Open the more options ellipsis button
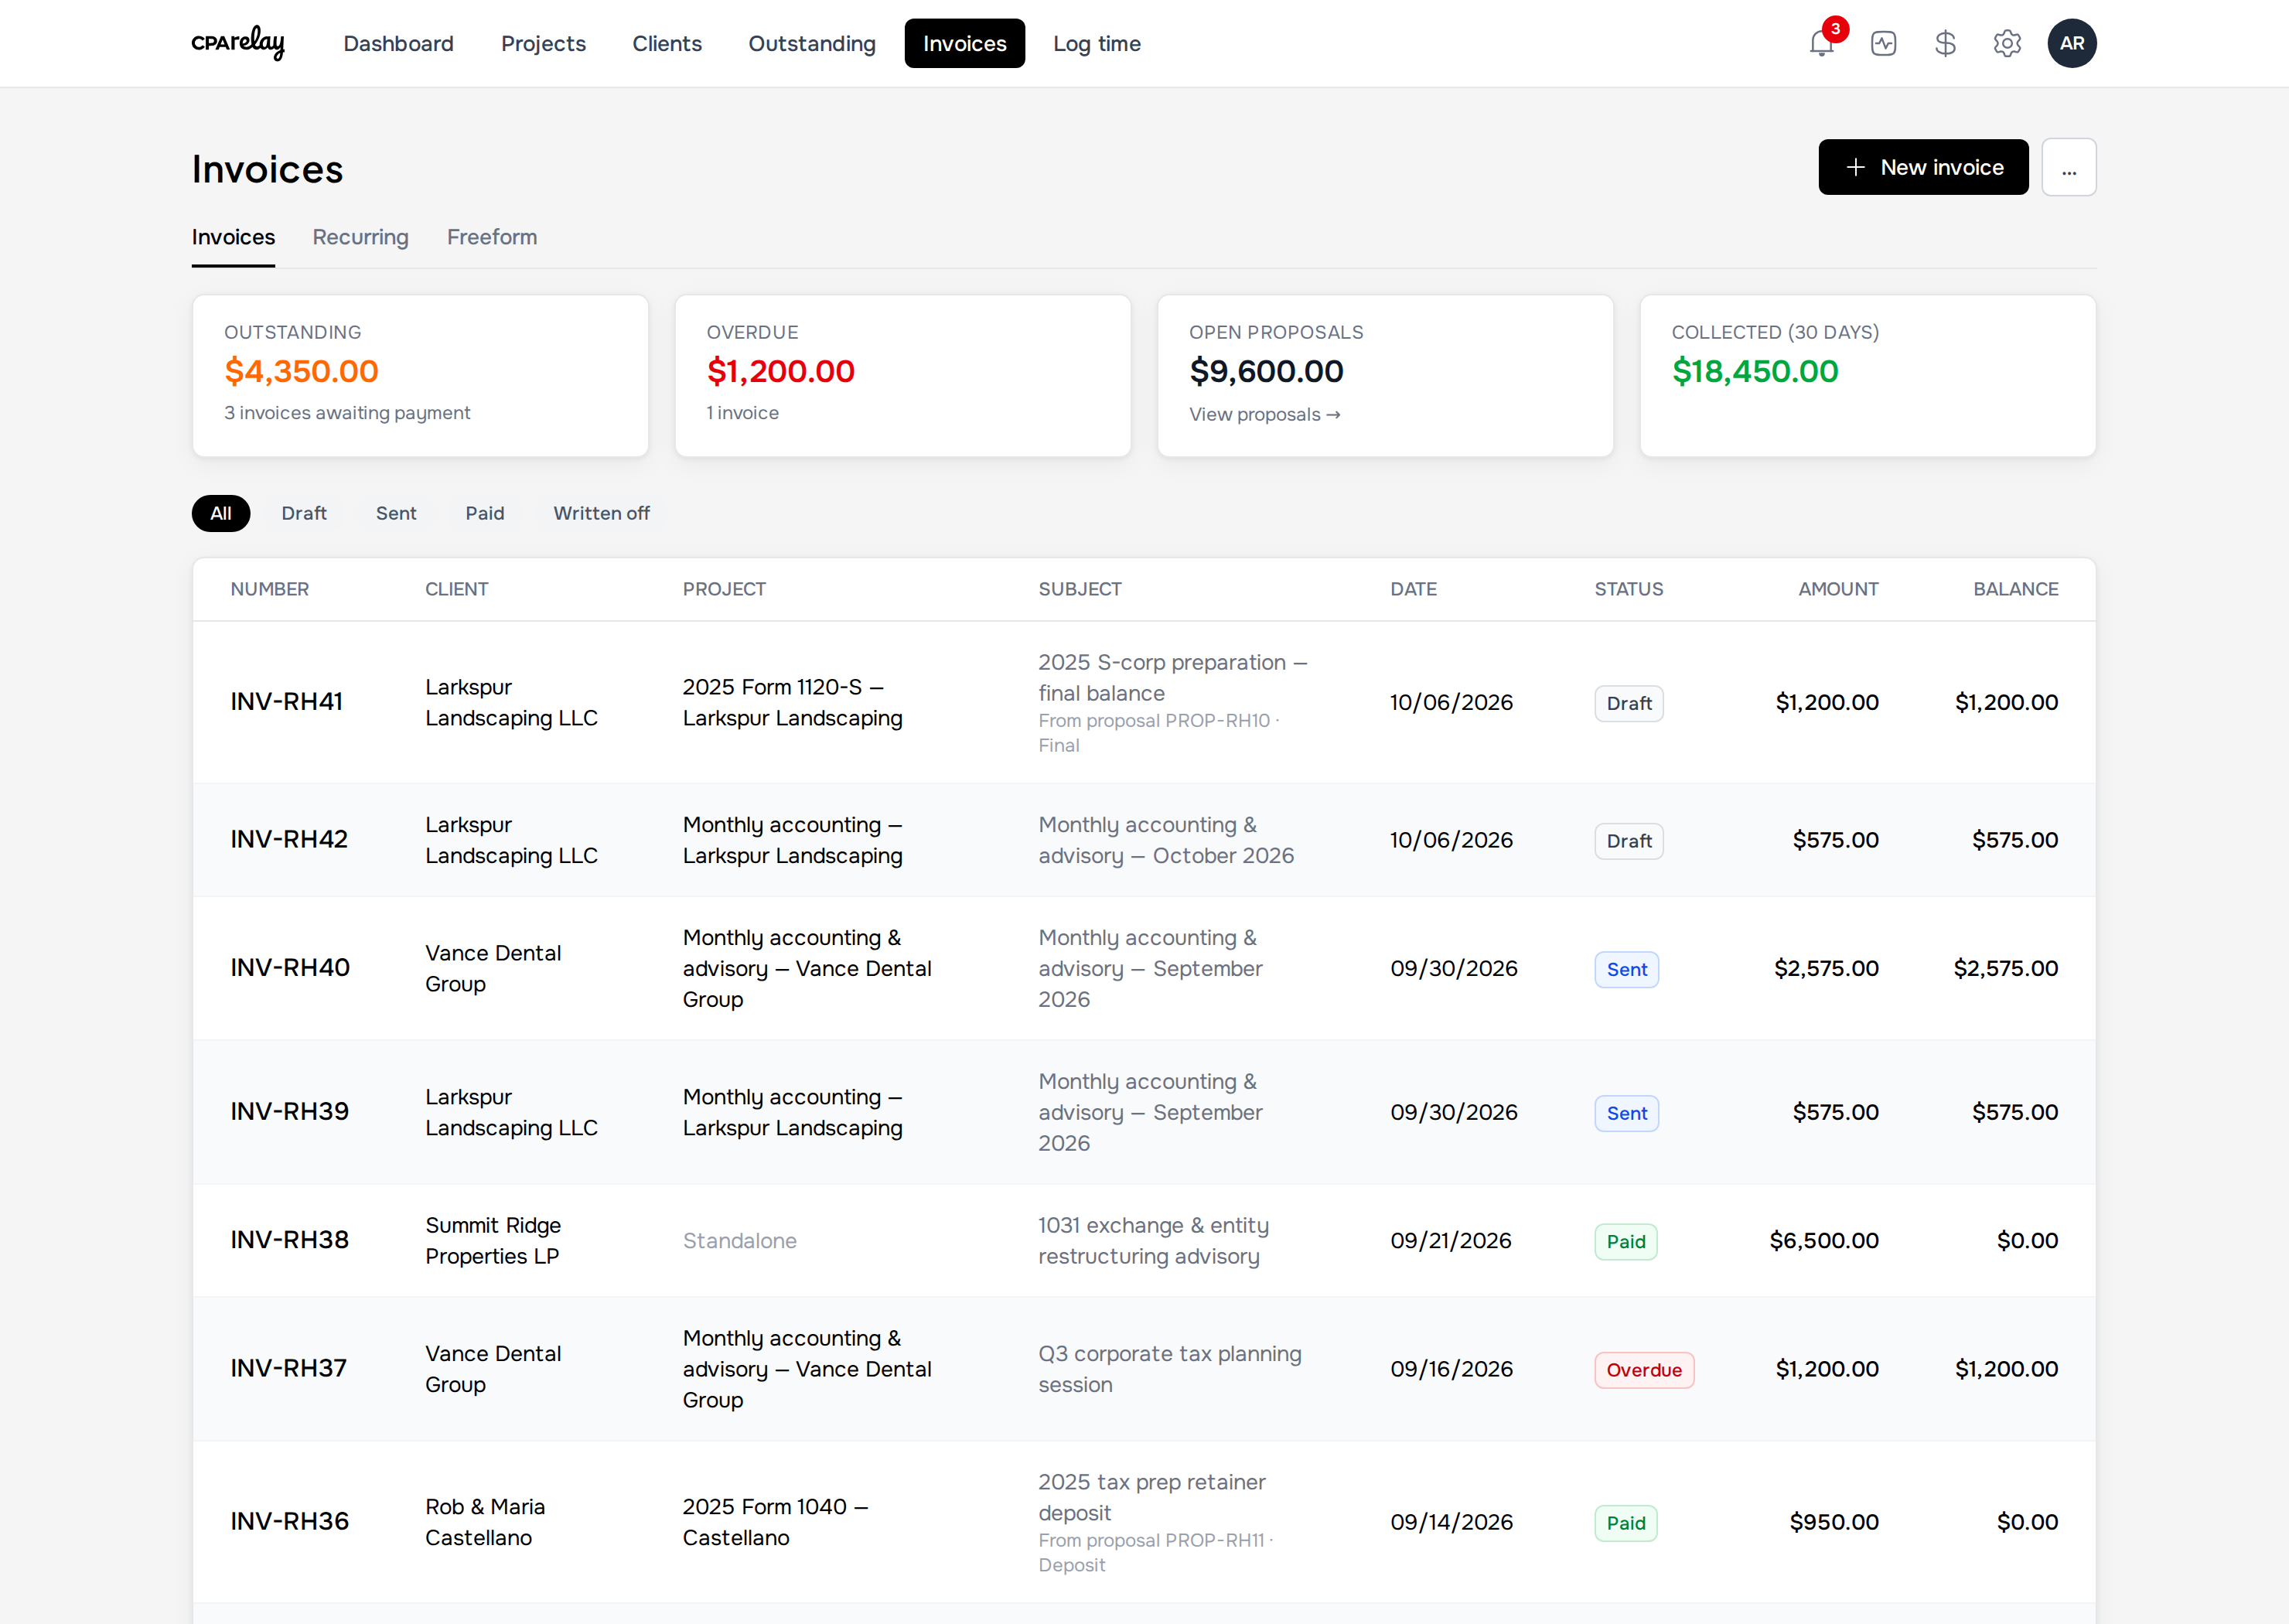The width and height of the screenshot is (2289, 1624). tap(2068, 167)
